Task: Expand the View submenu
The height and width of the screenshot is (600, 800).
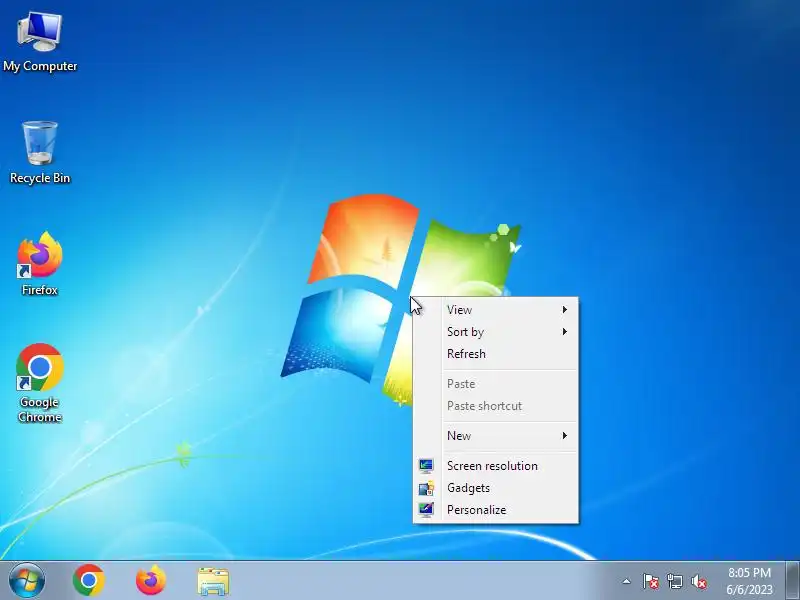Action: click(x=495, y=310)
